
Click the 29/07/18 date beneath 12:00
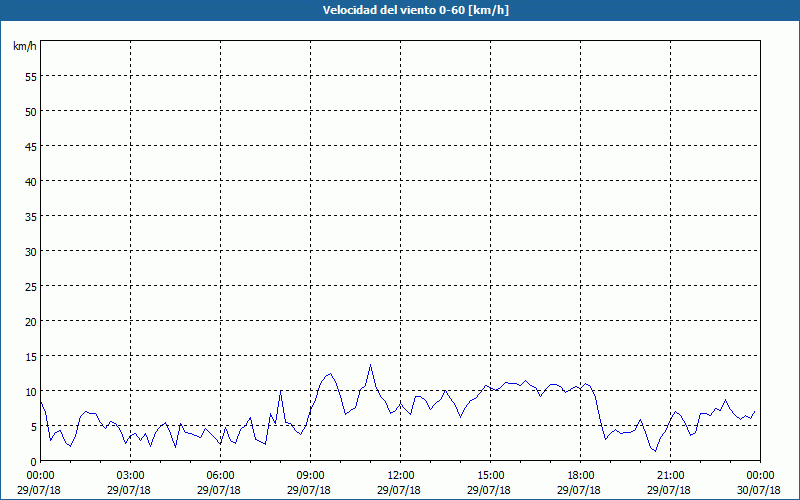point(399,490)
